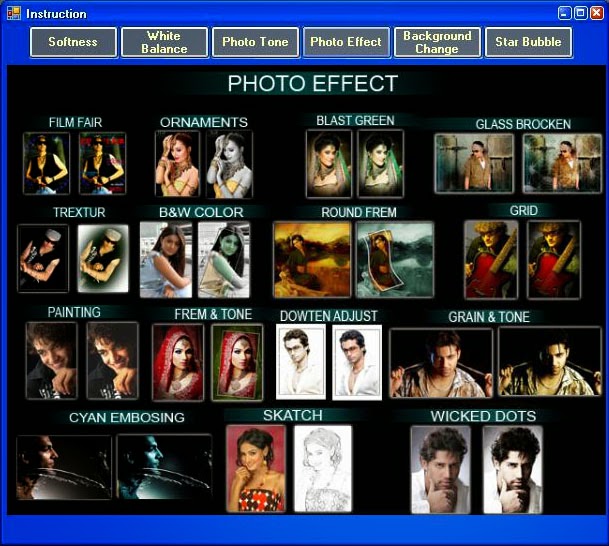
Task: Select the TREXTUR white-vignette result thumbnail
Action: (x=103, y=258)
